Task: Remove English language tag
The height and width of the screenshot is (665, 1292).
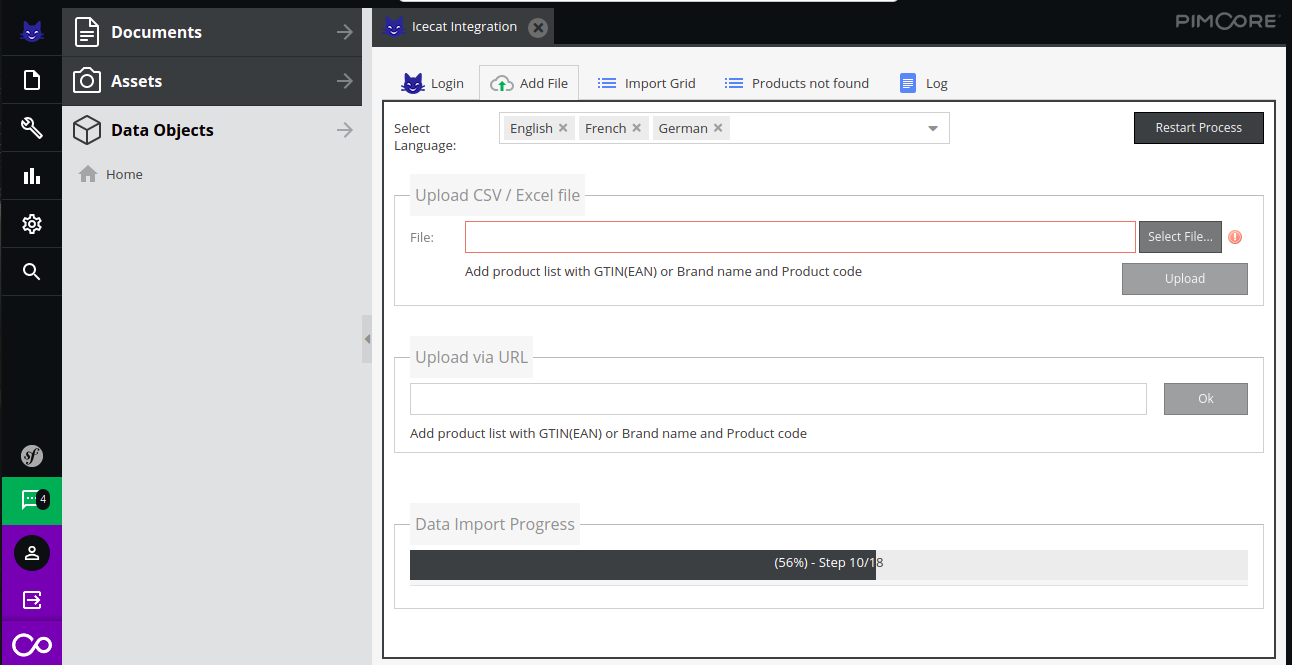Action: point(563,128)
